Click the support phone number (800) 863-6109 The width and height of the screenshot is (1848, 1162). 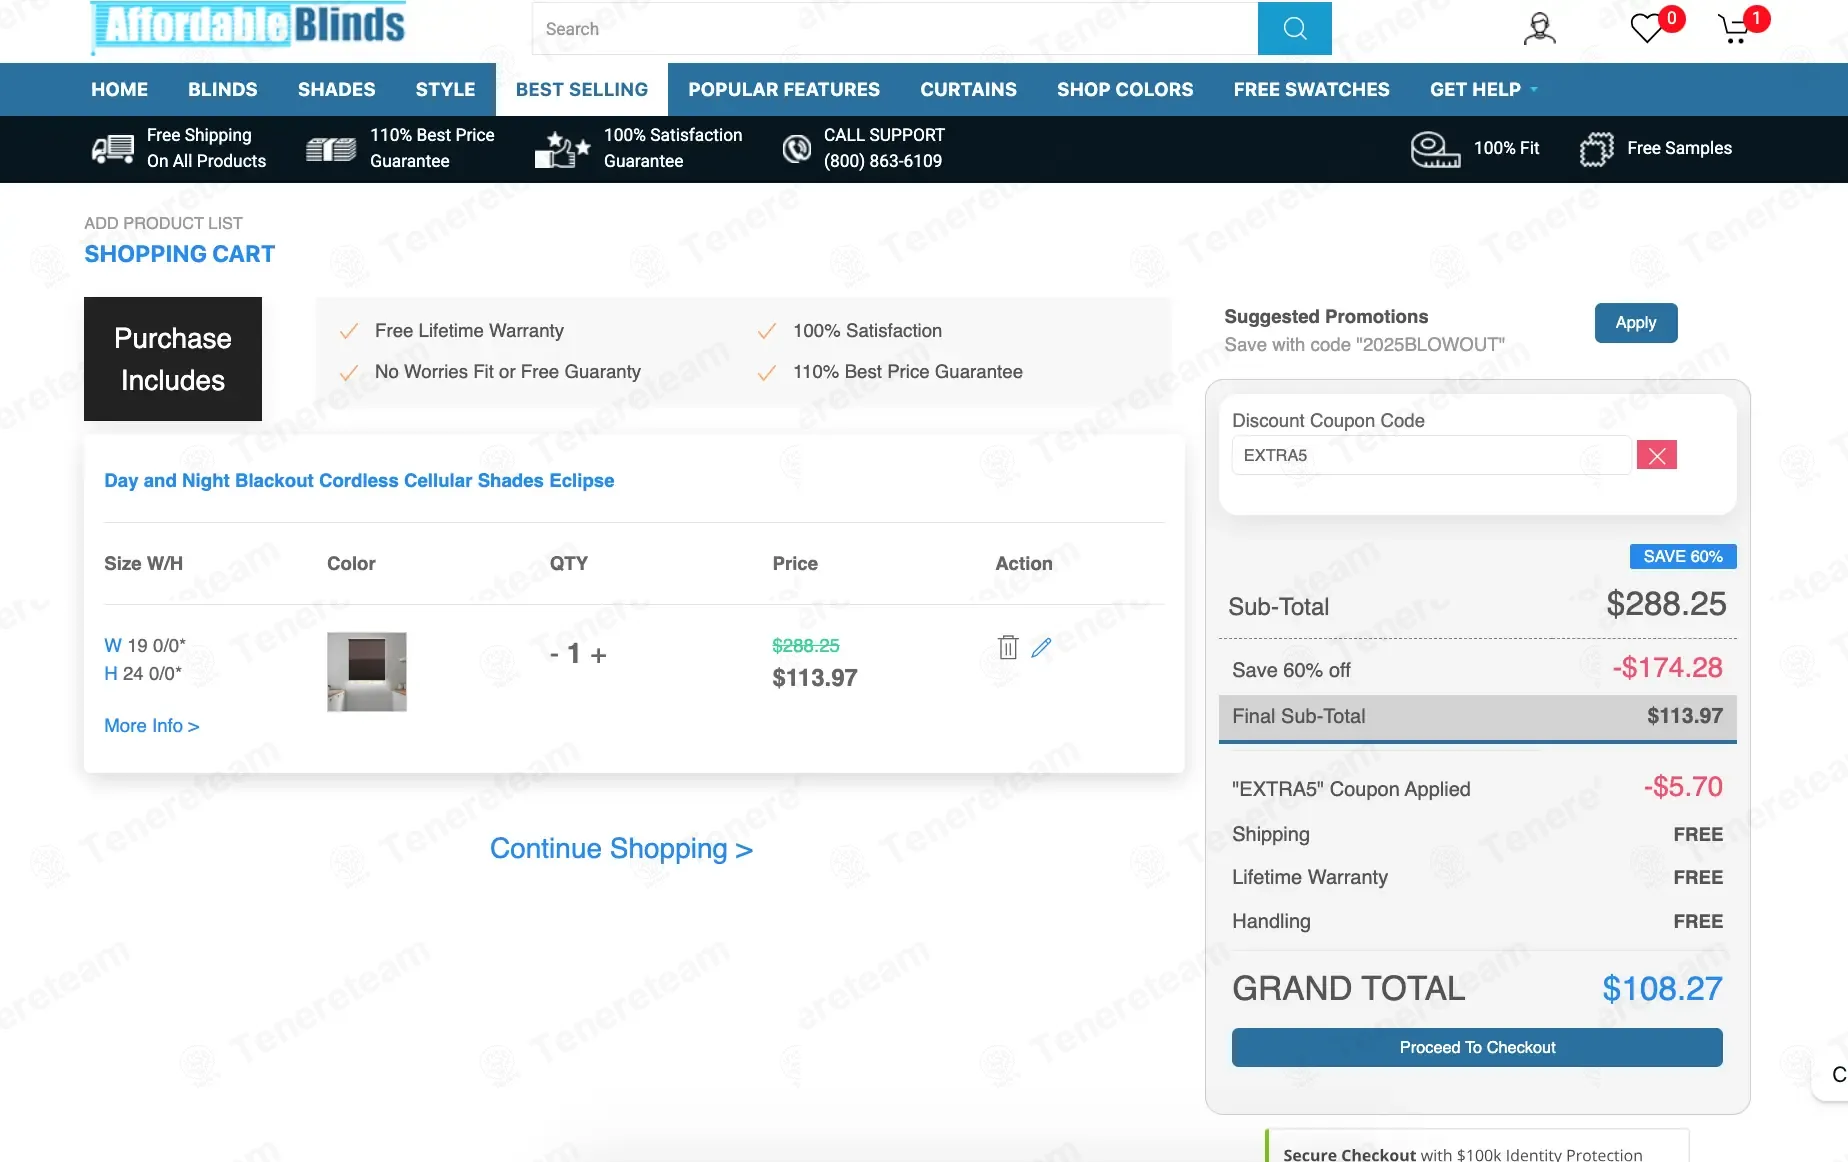pyautogui.click(x=882, y=161)
